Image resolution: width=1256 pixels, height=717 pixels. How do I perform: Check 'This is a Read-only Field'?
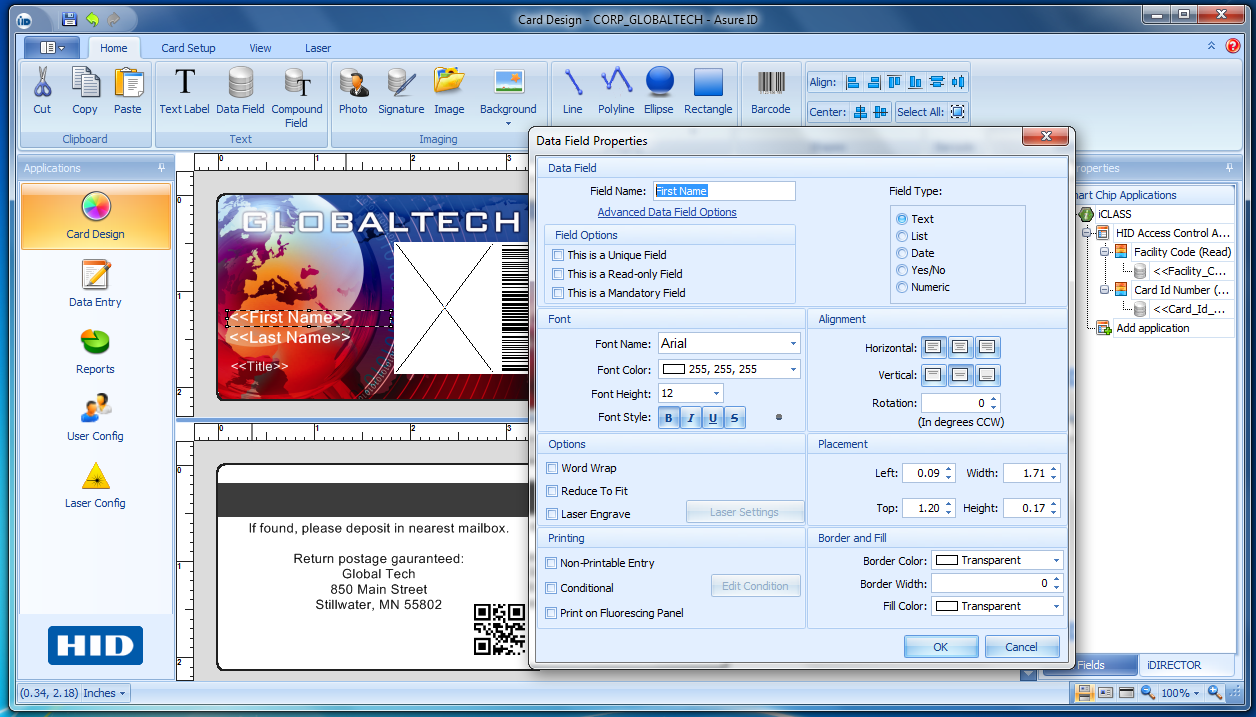pyautogui.click(x=559, y=274)
